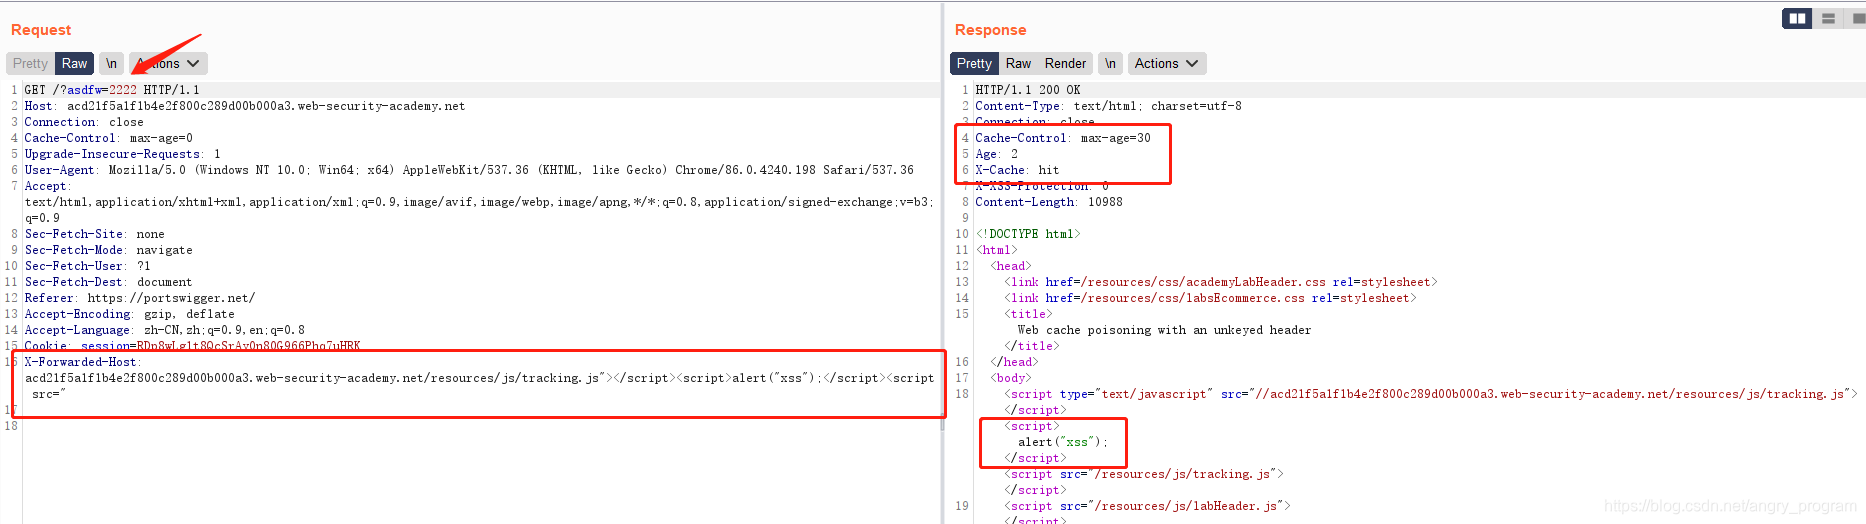Click the Sec-Fetch-Mode: navigate header
Viewport: 1866px width, 524px height.
point(109,250)
